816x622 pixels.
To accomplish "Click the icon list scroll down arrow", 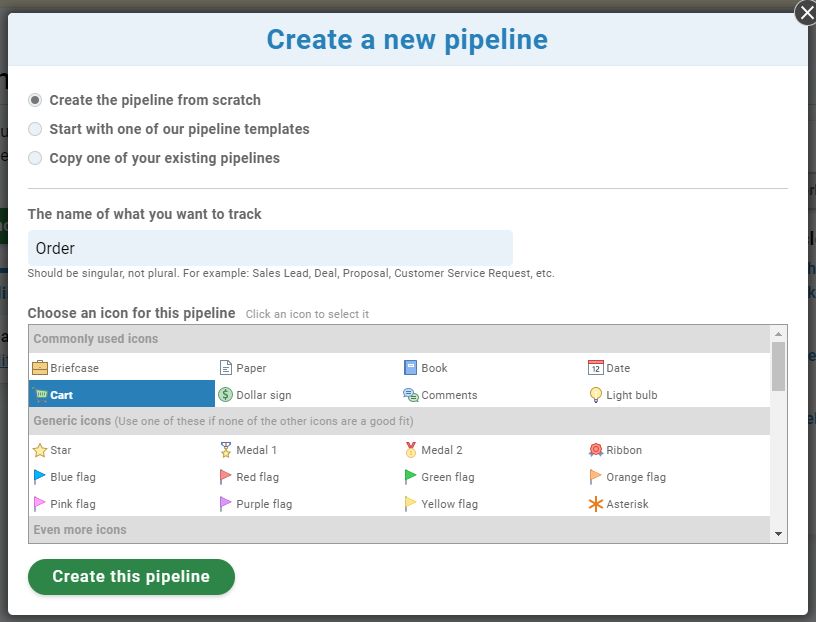I will coord(779,534).
